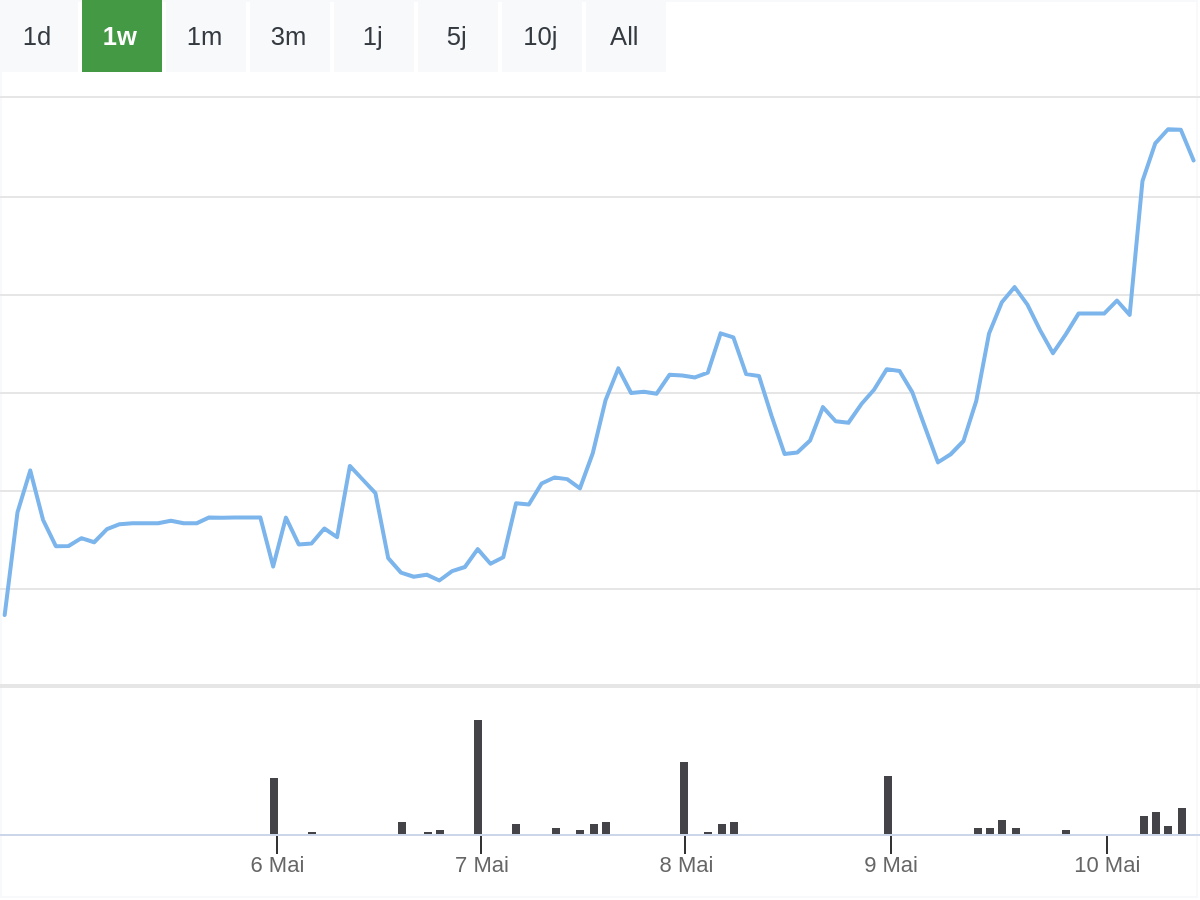Select the 3m range tab
The width and height of the screenshot is (1200, 900).
coord(288,36)
